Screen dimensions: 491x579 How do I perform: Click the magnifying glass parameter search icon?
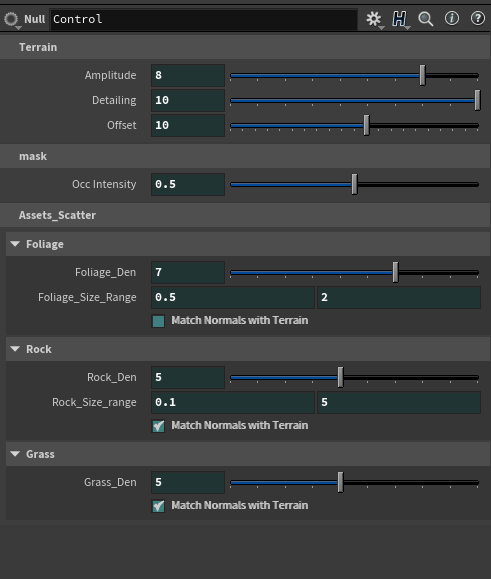(426, 19)
